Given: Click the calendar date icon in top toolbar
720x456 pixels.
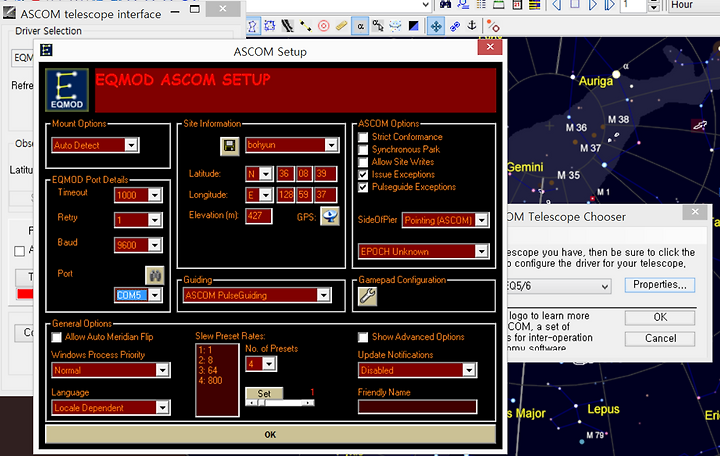Looking at the screenshot, I should click(517, 5).
